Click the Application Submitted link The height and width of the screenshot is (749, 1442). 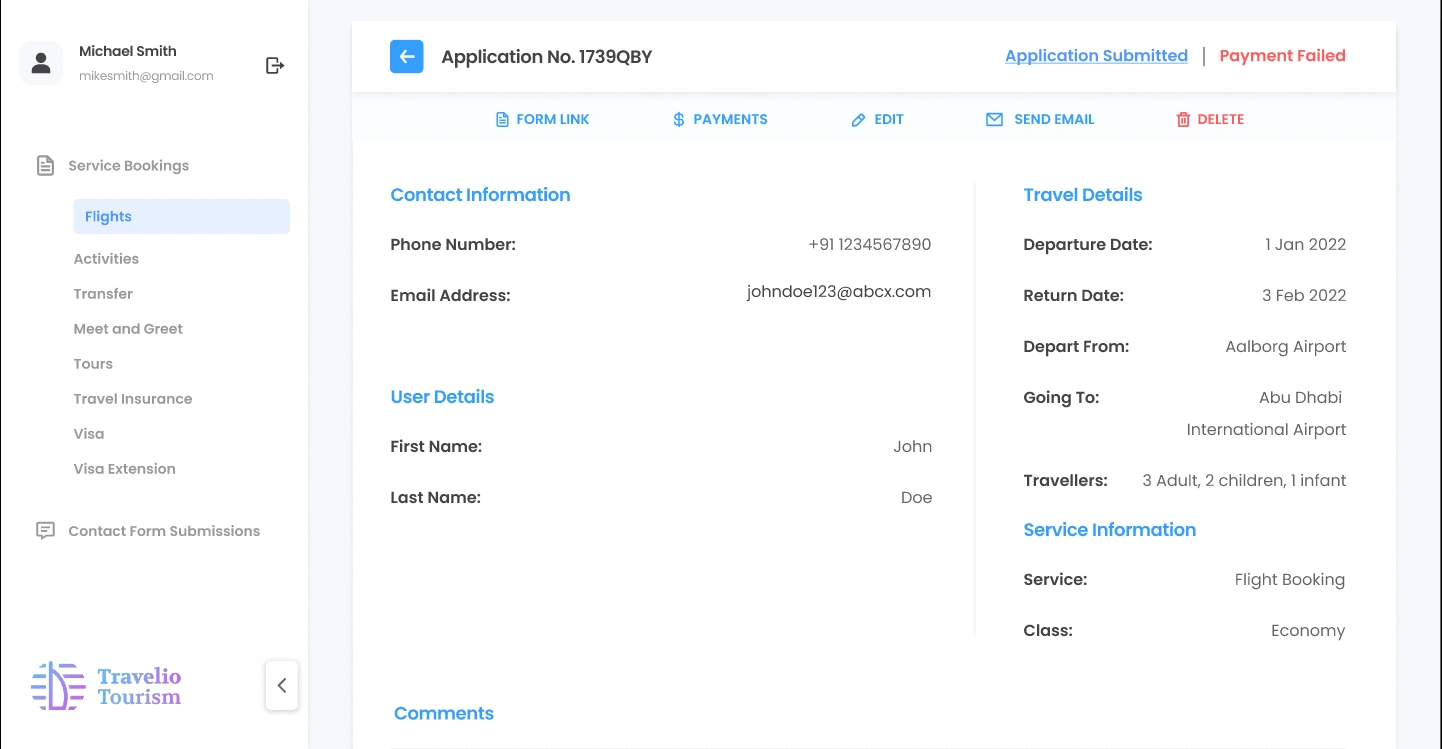pos(1096,56)
